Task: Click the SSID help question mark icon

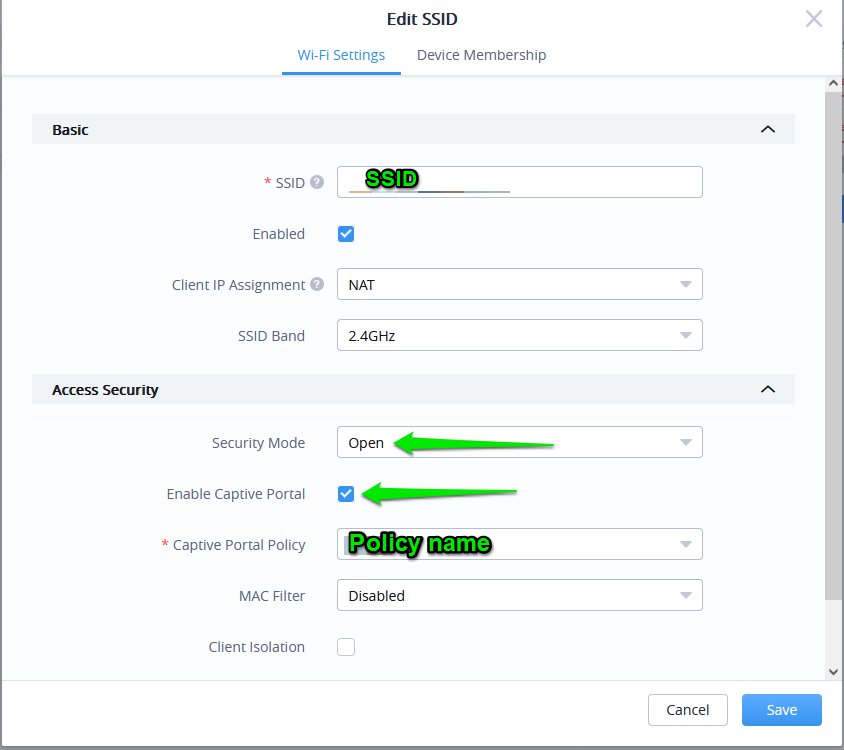Action: 317,182
